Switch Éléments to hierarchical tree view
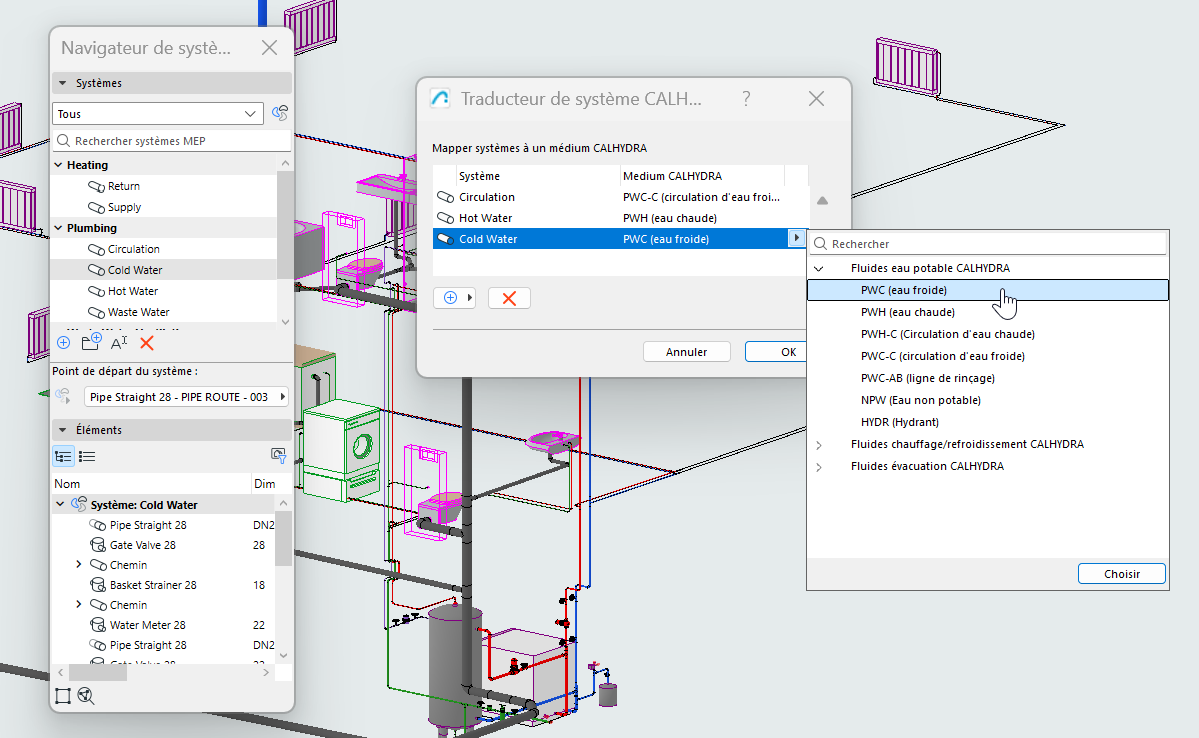 pos(63,456)
